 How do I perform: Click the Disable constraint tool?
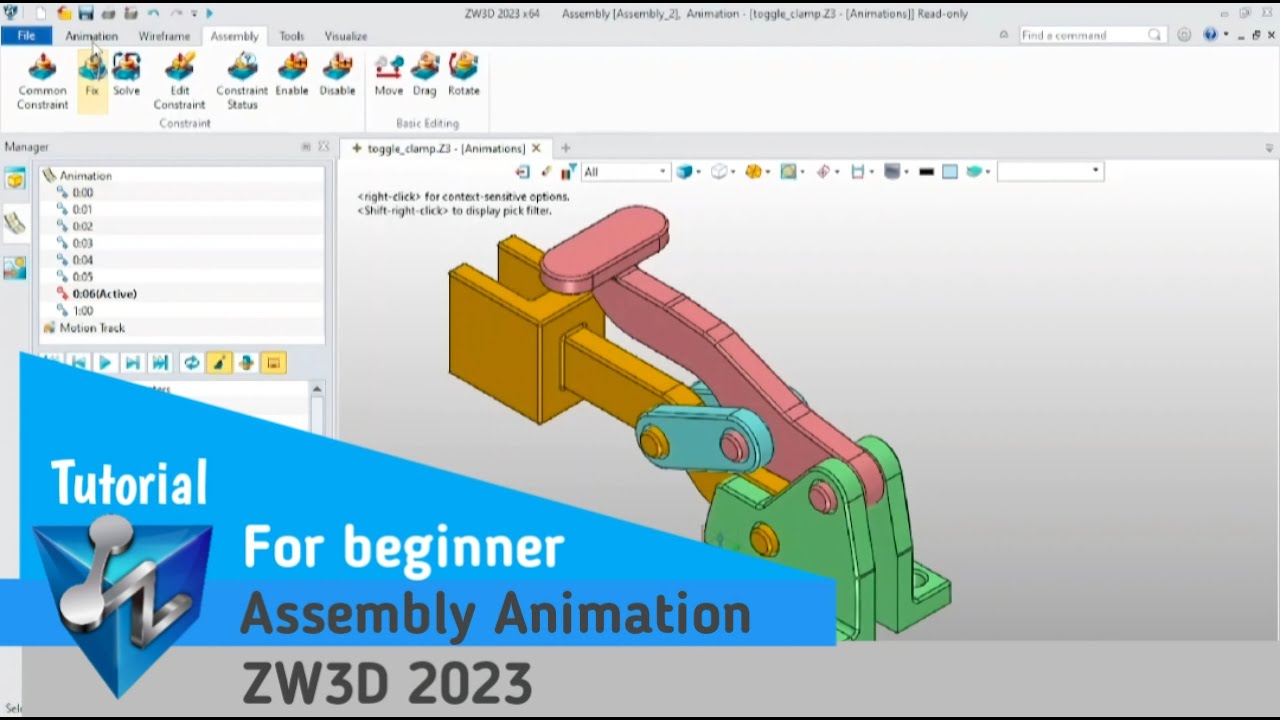[x=337, y=77]
